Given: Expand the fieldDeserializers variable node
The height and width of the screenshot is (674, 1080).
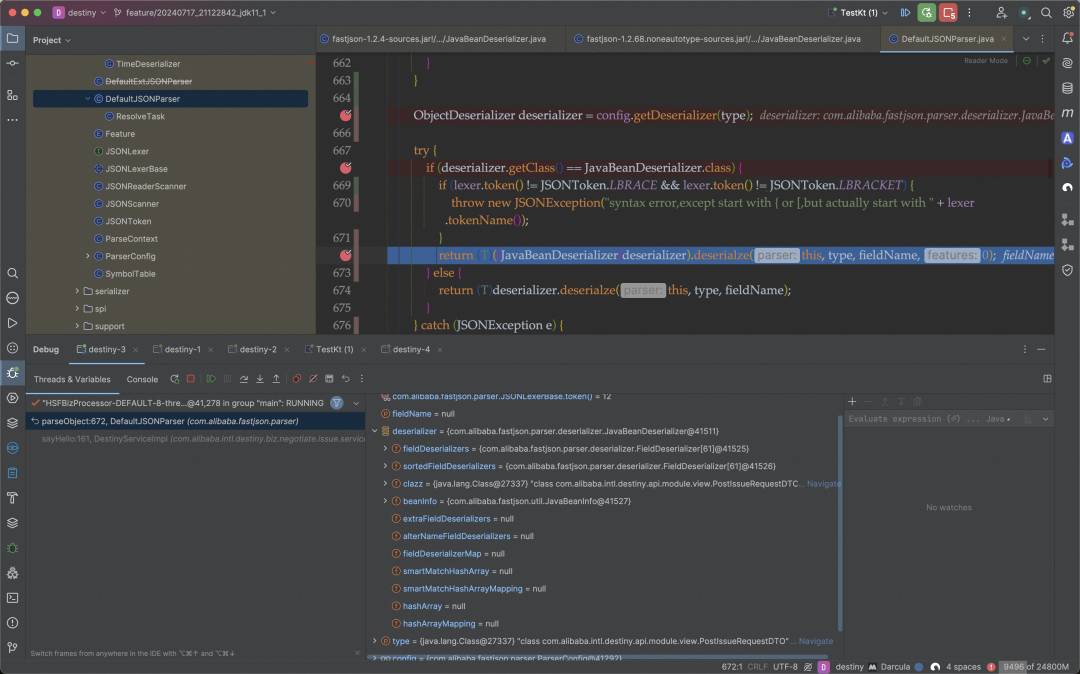Looking at the screenshot, I should pos(385,448).
